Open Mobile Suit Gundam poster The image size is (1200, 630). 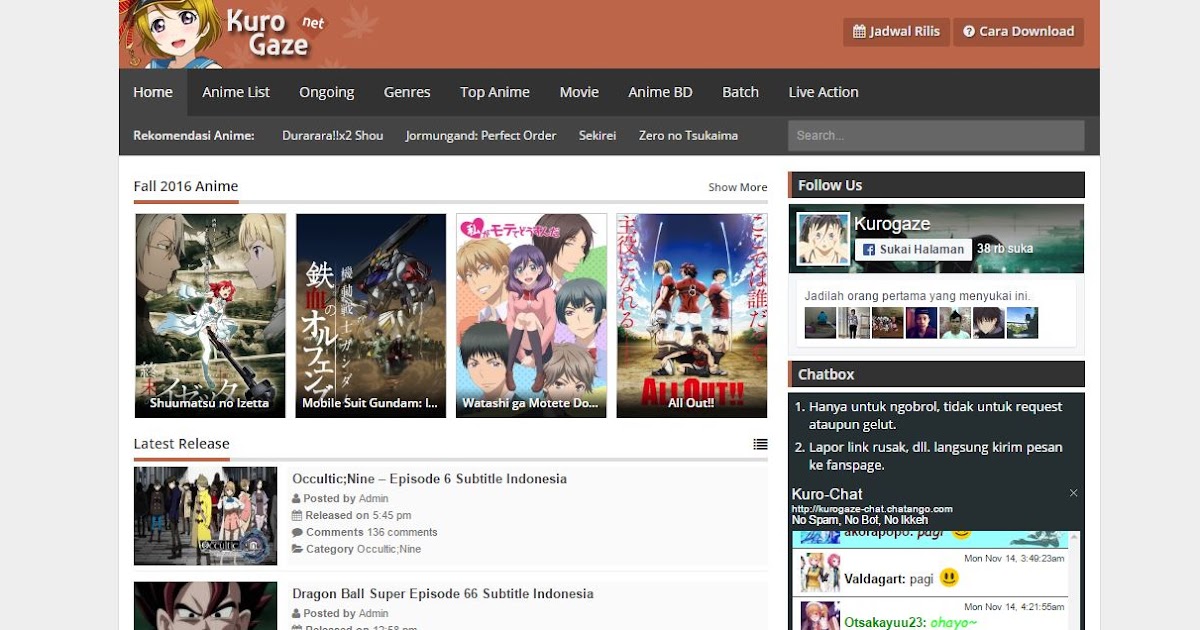click(371, 315)
